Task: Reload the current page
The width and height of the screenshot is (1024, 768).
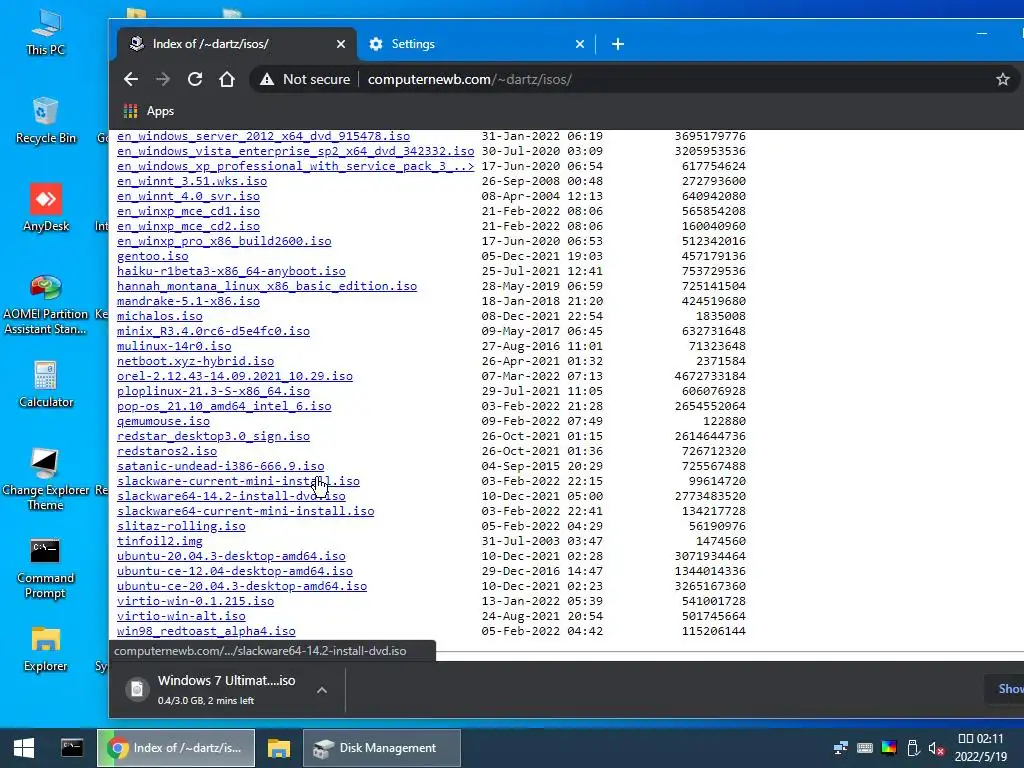Action: click(x=195, y=79)
